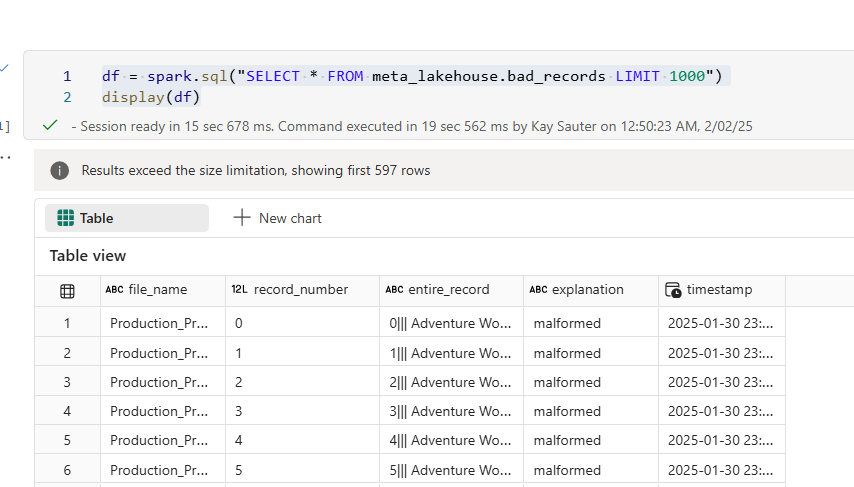Click the 12L type icon beside record_number
This screenshot has width=854, height=487.
point(239,290)
